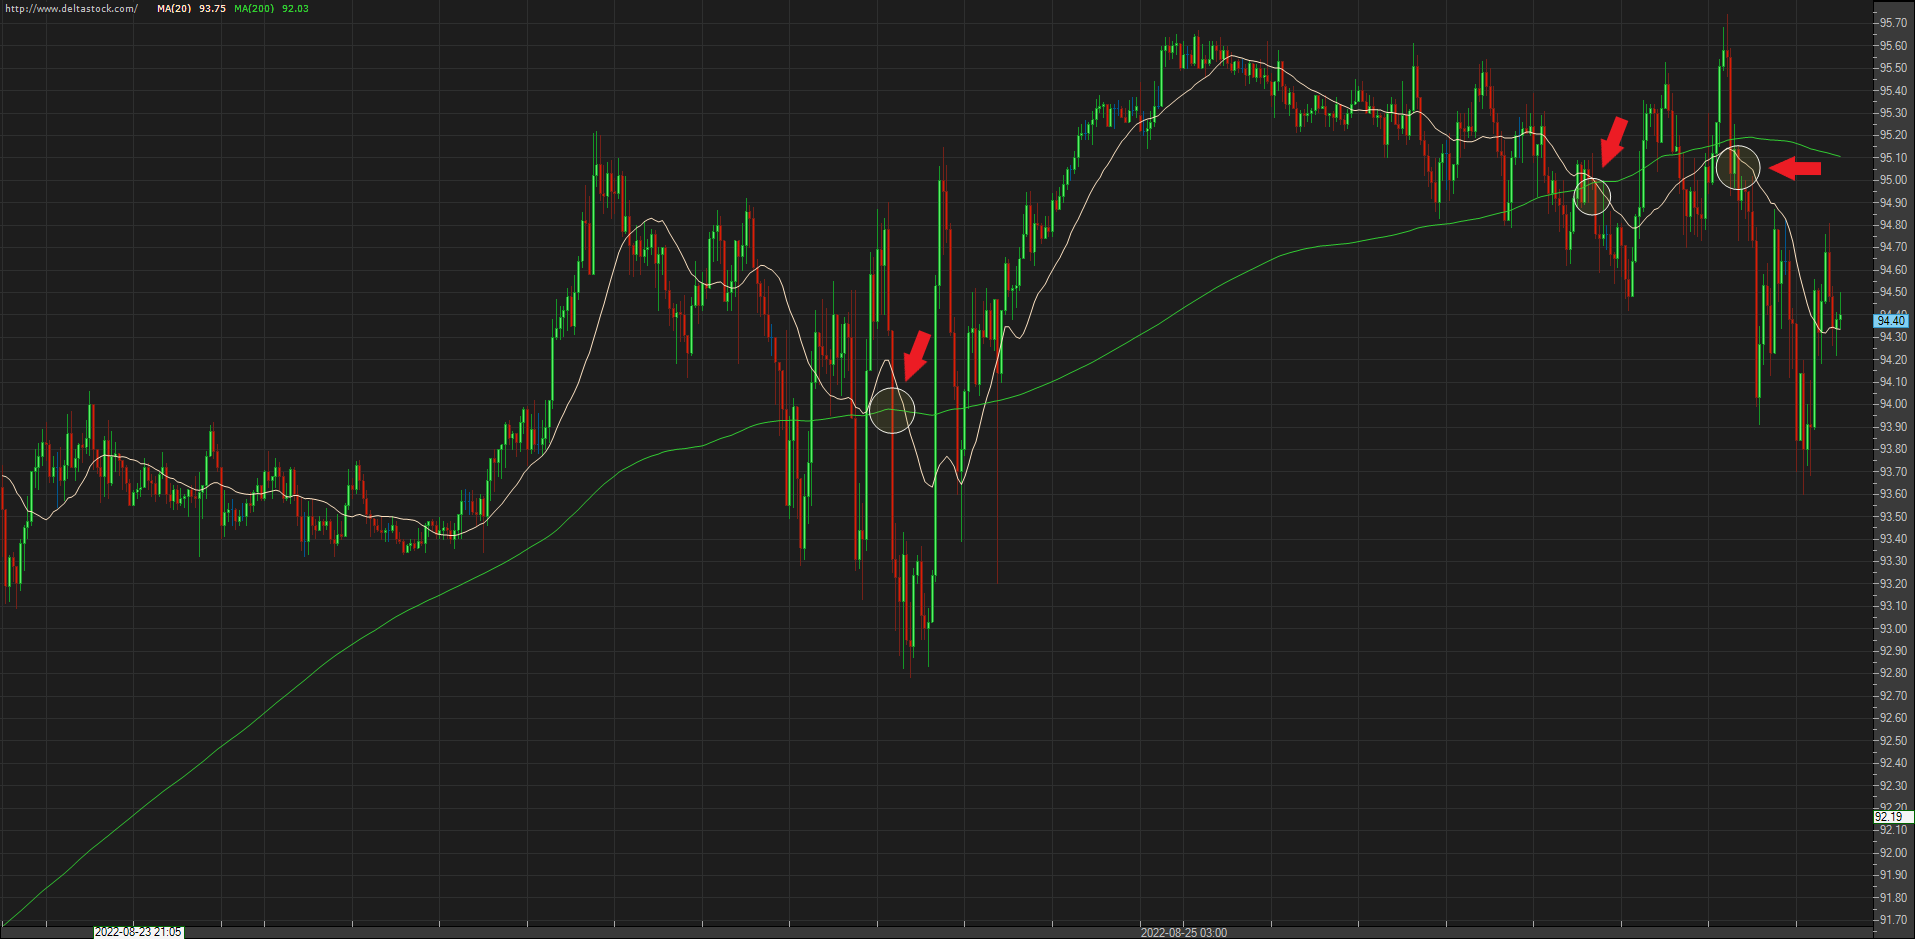1915x939 pixels.
Task: Click the 92.90 price axis label
Action: point(1892,651)
